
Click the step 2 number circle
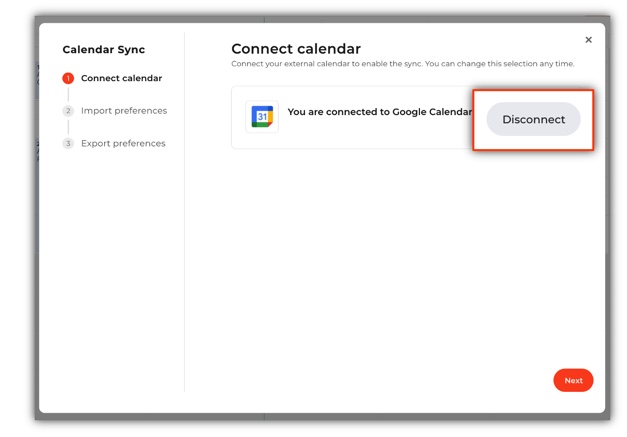[x=68, y=111]
